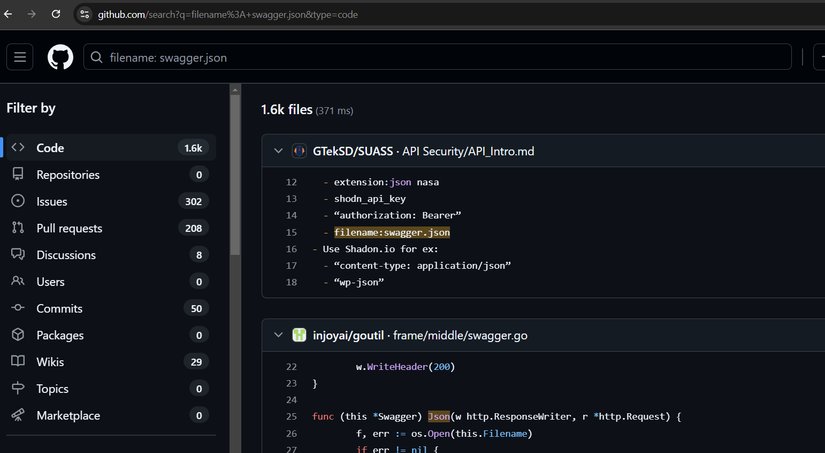Filter results by Commits
Image resolution: width=825 pixels, height=453 pixels.
109,309
